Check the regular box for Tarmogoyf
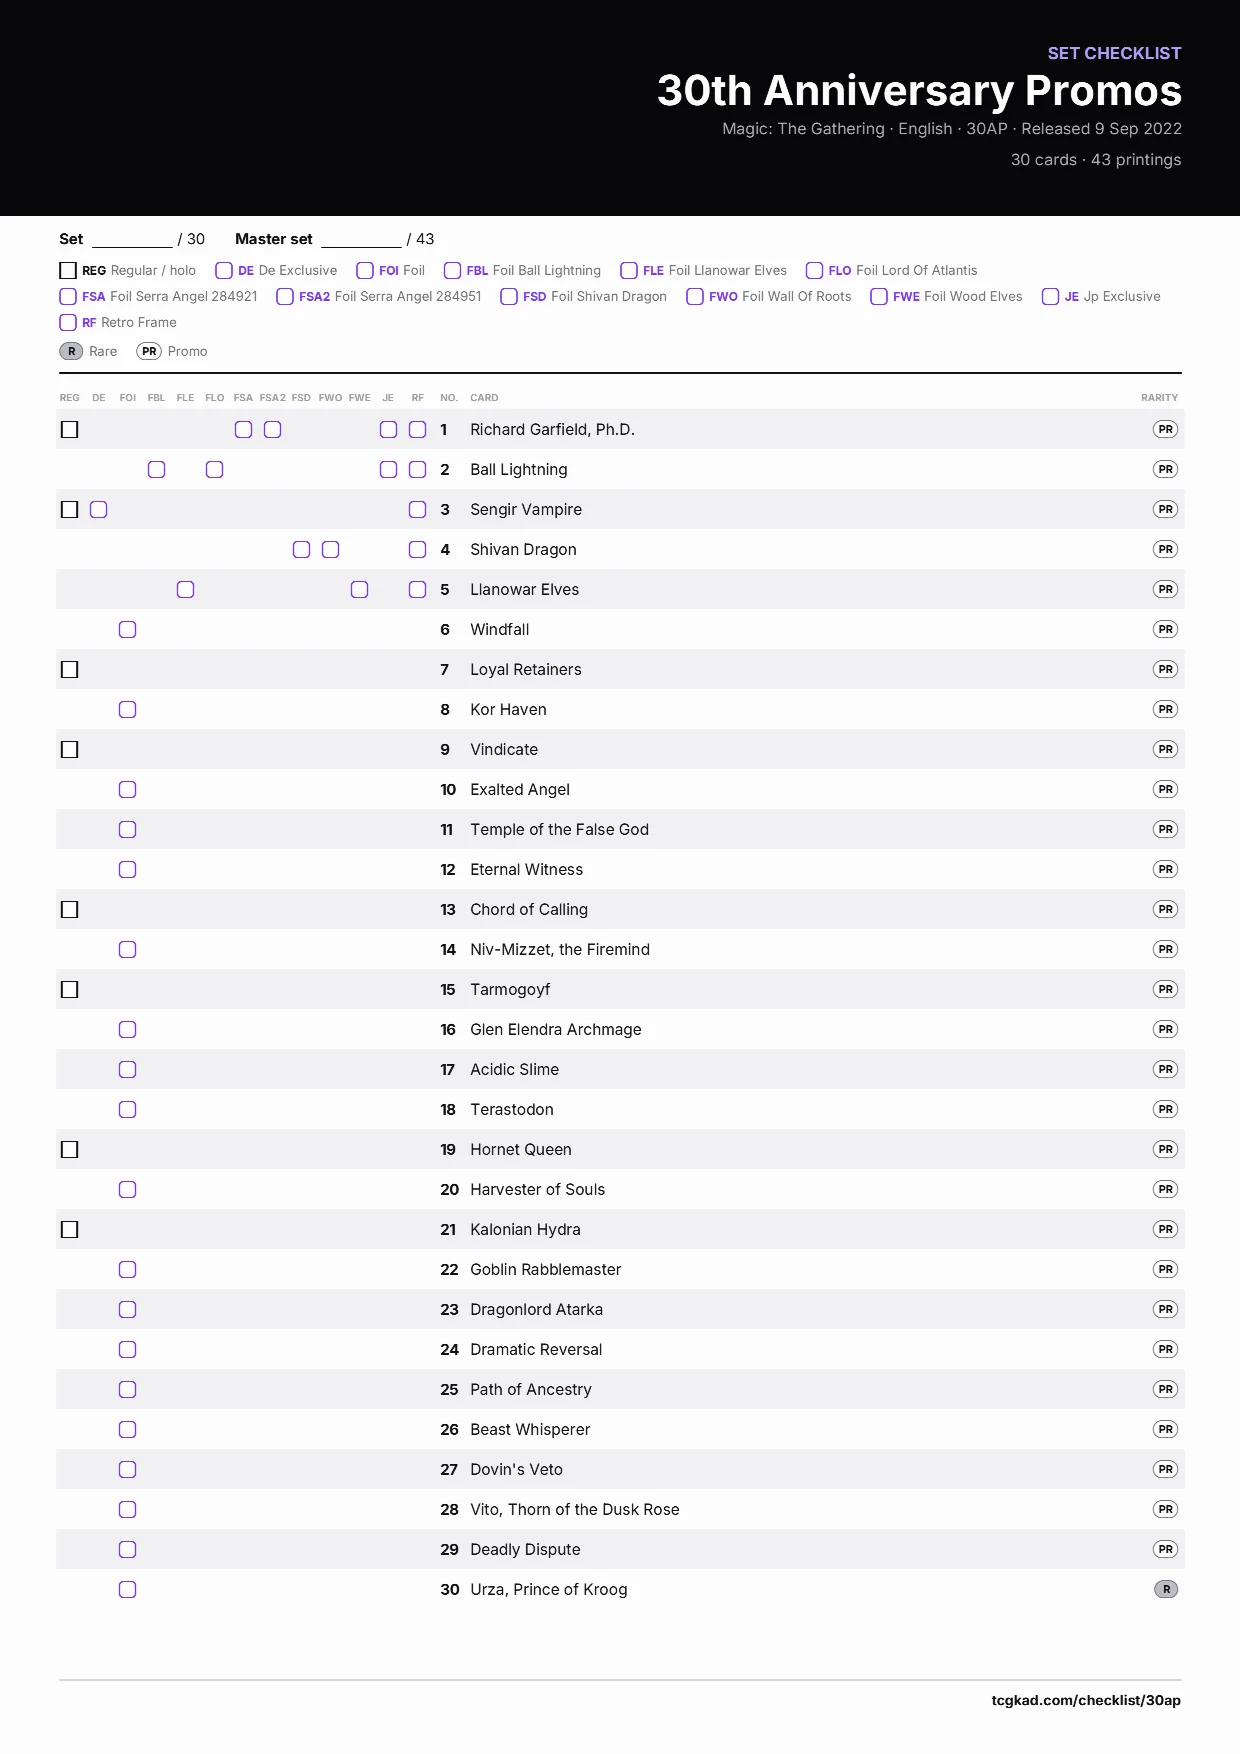This screenshot has height=1754, width=1240. [x=69, y=989]
